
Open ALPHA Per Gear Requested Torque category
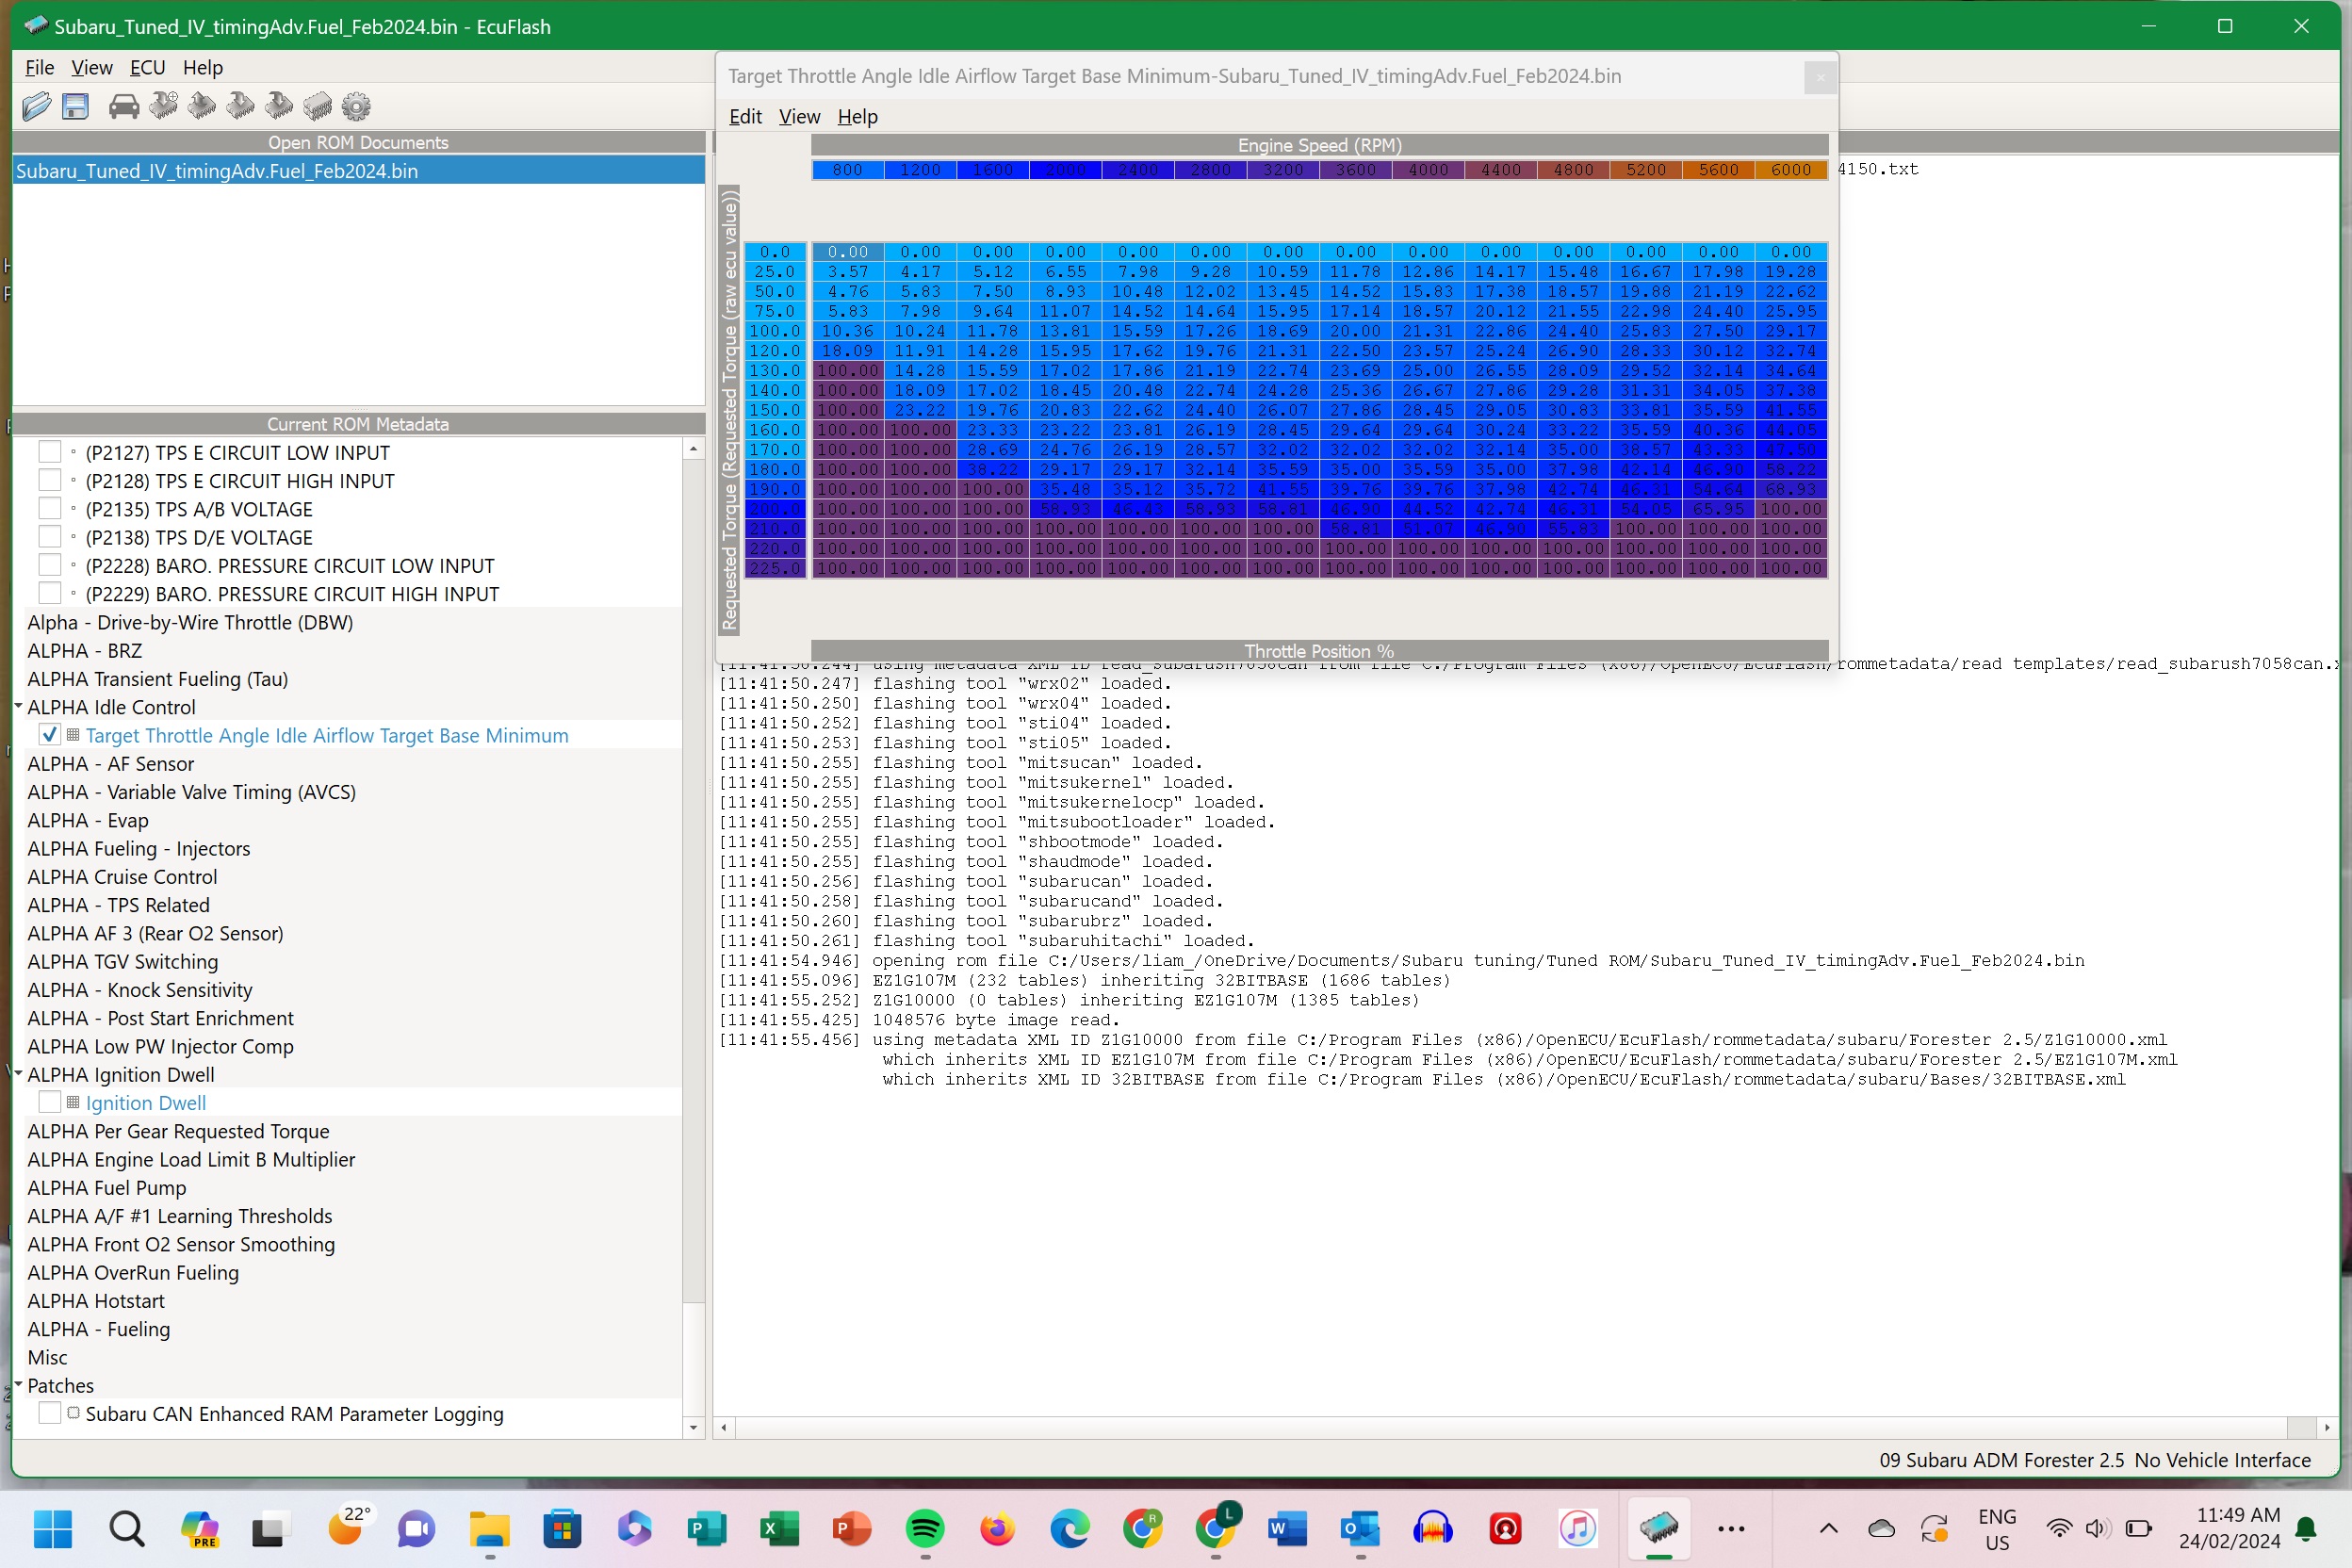[178, 1131]
